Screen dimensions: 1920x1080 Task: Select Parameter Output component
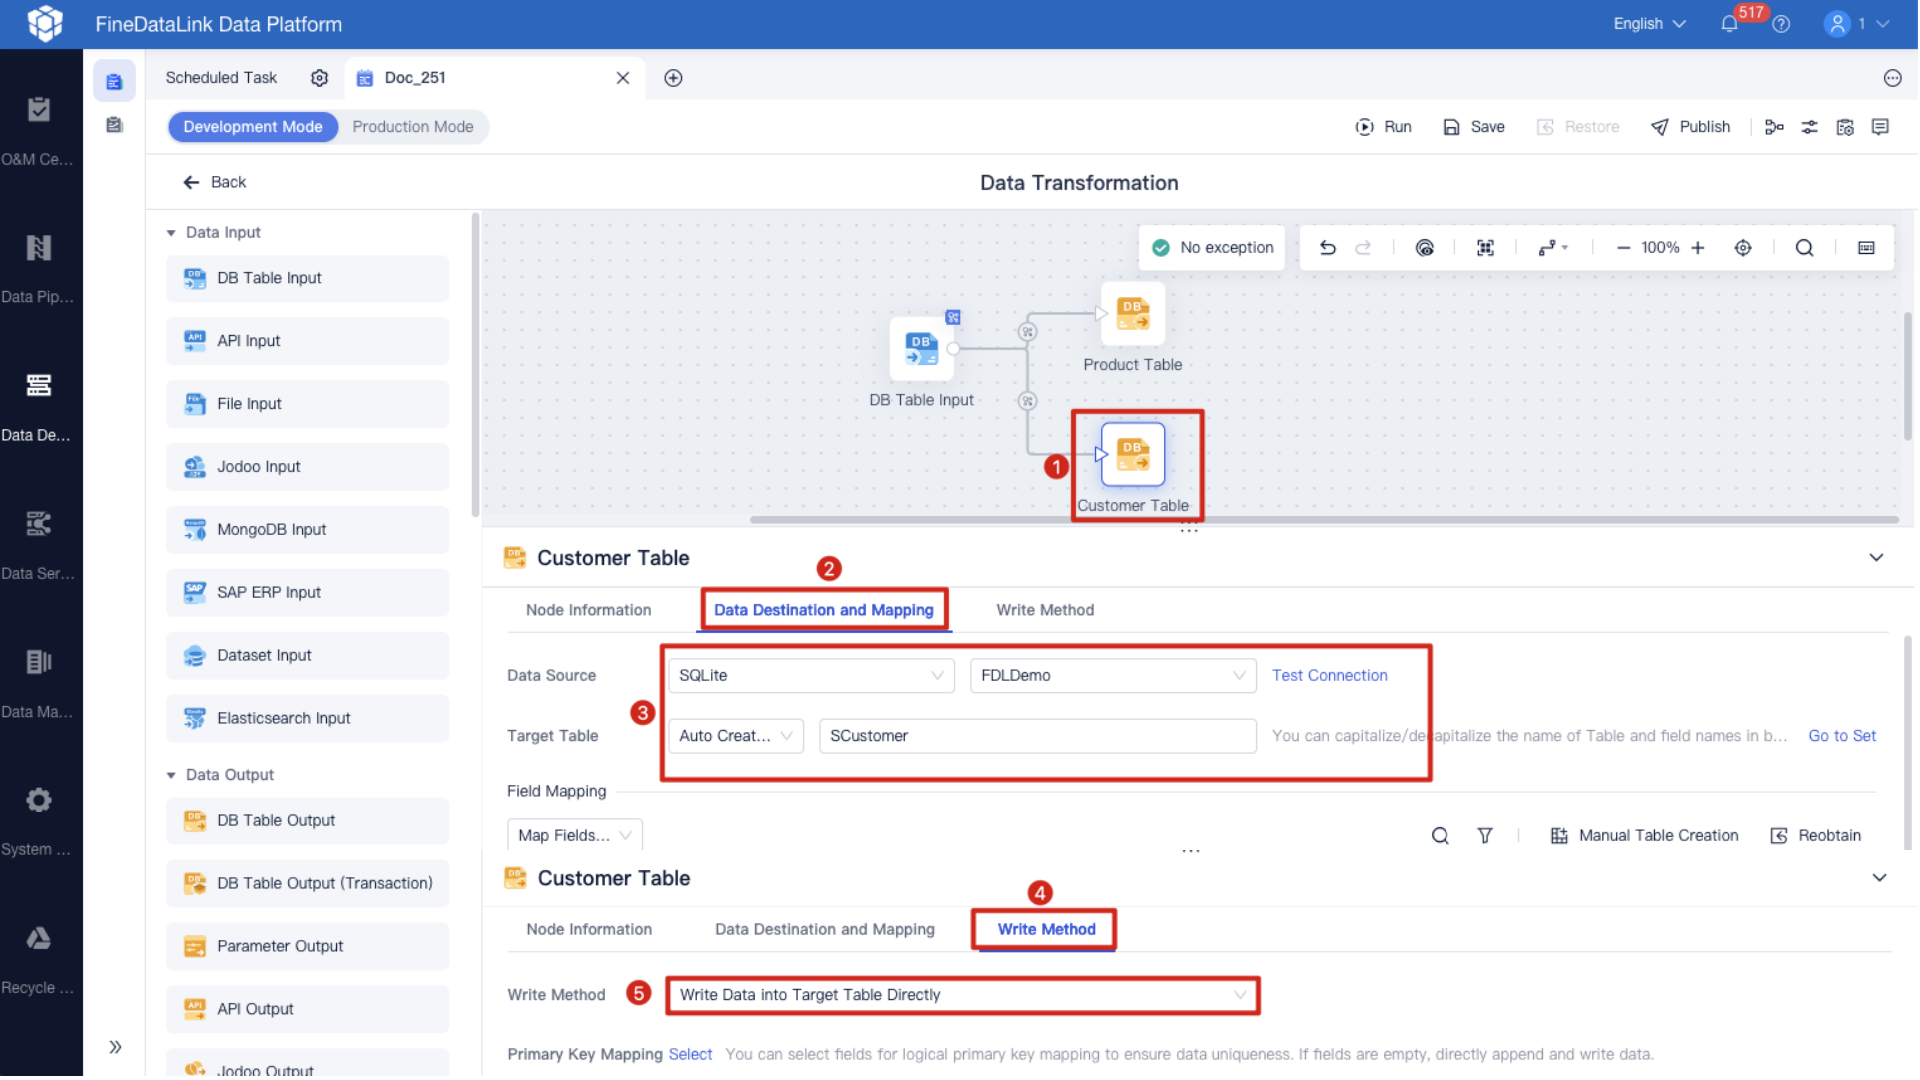307,947
